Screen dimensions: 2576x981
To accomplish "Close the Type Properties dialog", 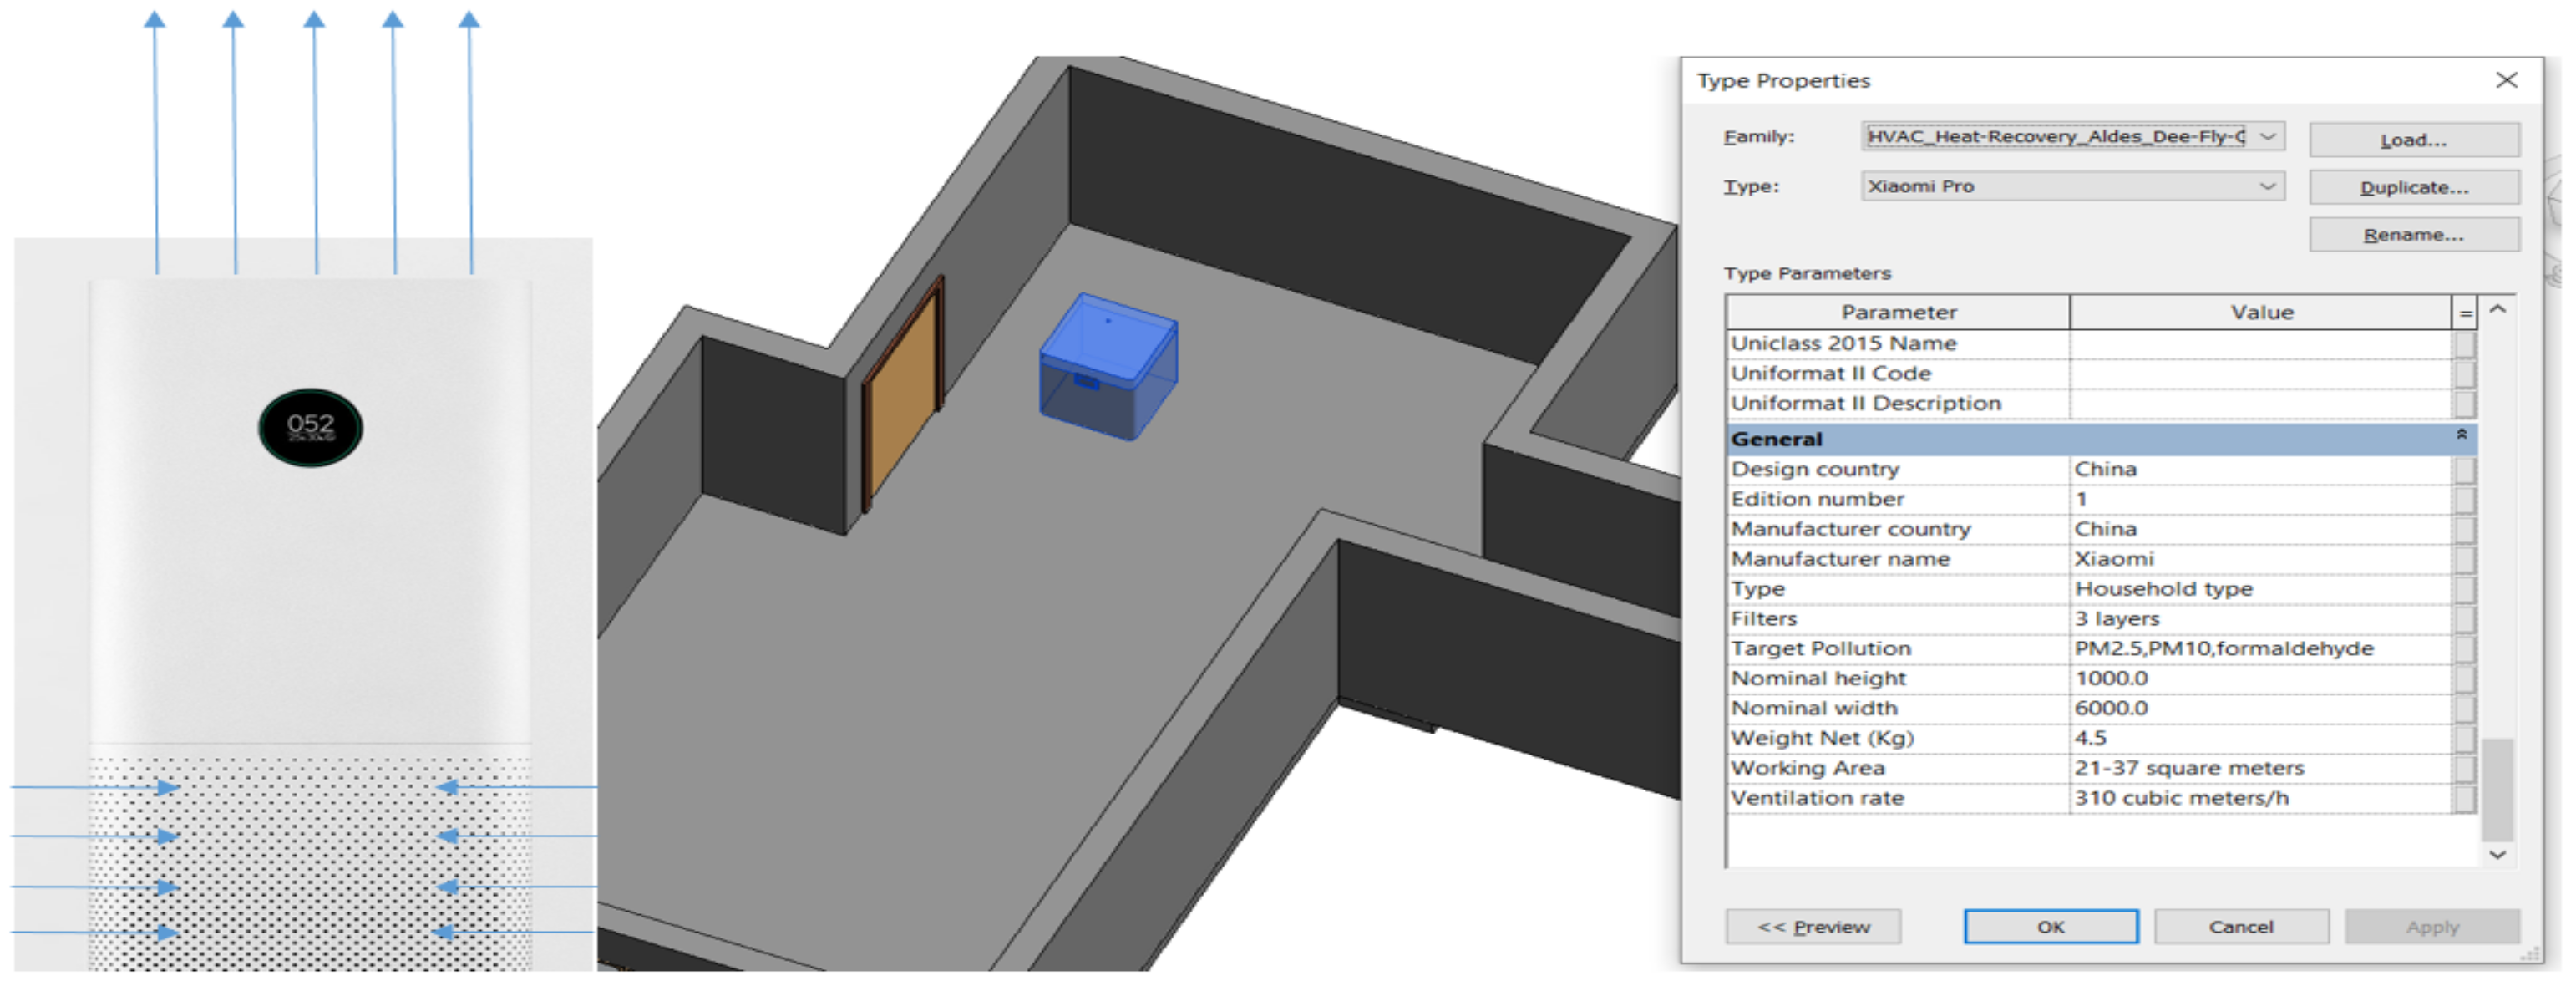I will point(2506,80).
